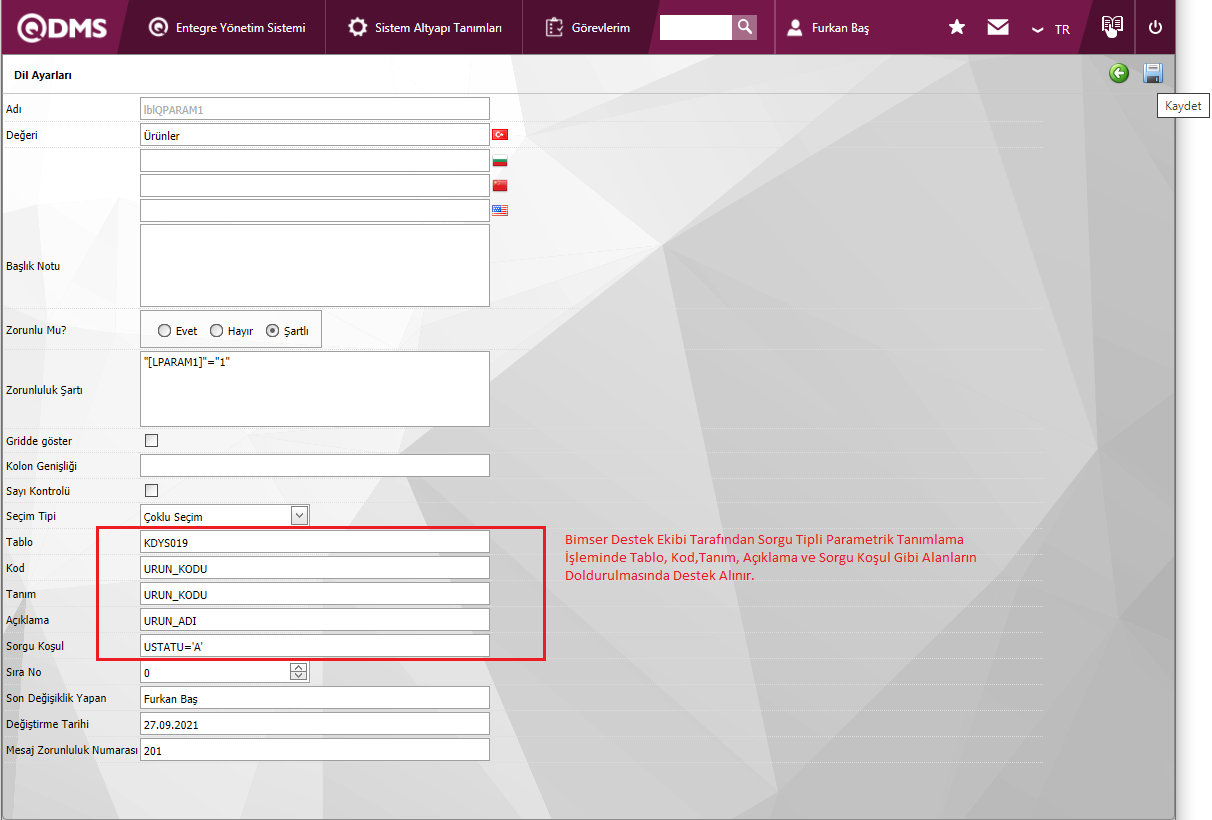This screenshot has height=820, width=1212.
Task: Click the user profile icon
Action: (795, 28)
